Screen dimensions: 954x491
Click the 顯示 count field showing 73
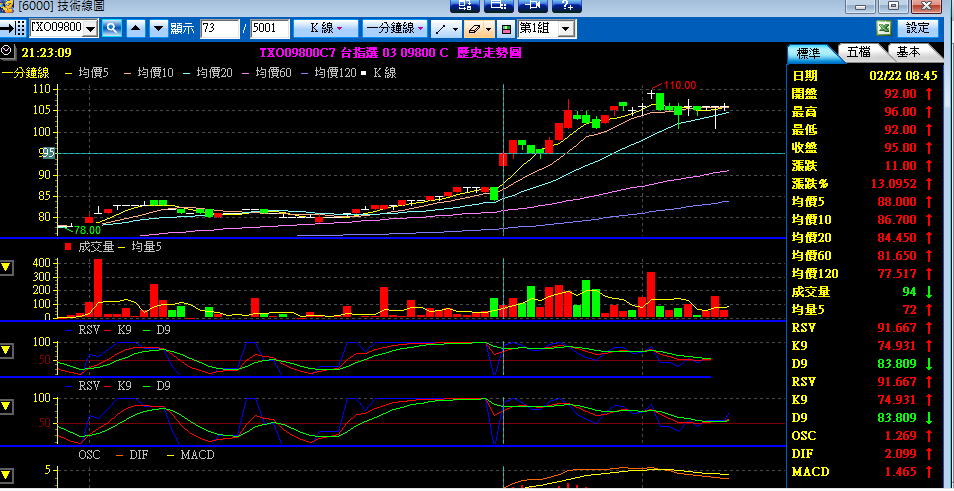tap(220, 28)
